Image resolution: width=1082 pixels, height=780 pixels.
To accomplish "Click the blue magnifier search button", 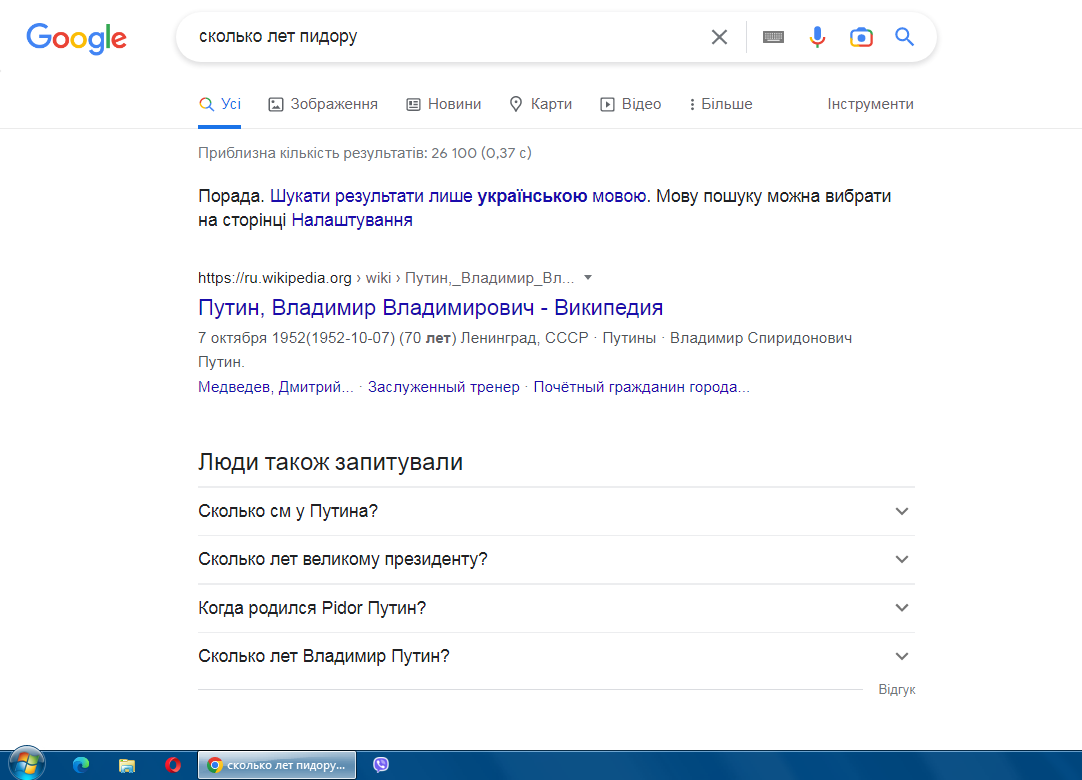I will coord(904,37).
